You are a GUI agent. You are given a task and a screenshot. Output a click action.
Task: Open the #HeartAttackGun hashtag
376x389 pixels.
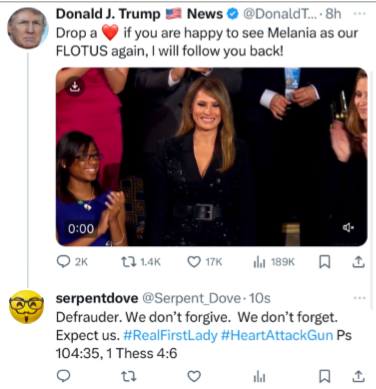coord(277,335)
